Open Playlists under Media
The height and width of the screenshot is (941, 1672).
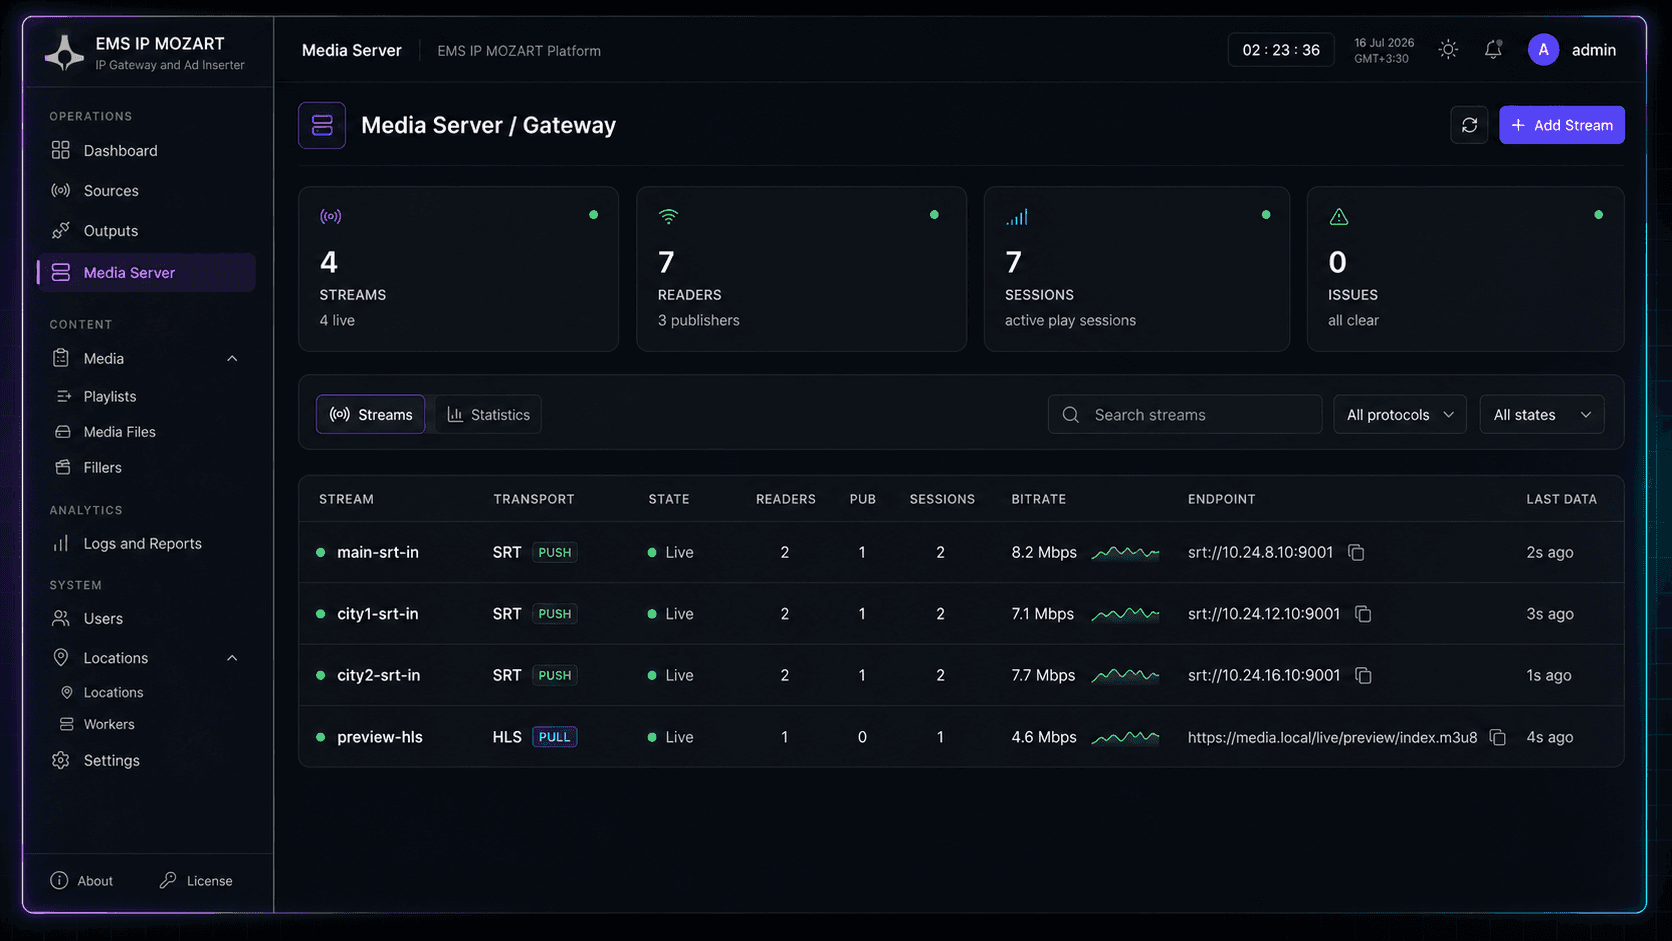coord(110,396)
